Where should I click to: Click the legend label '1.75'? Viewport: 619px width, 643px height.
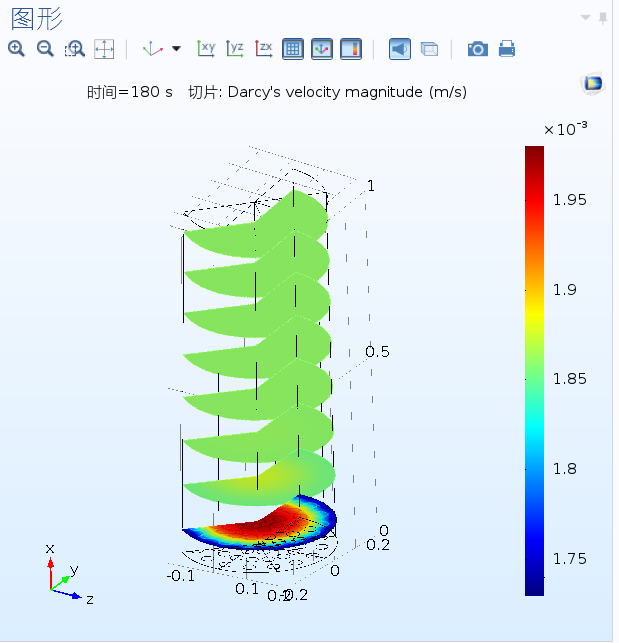570,559
